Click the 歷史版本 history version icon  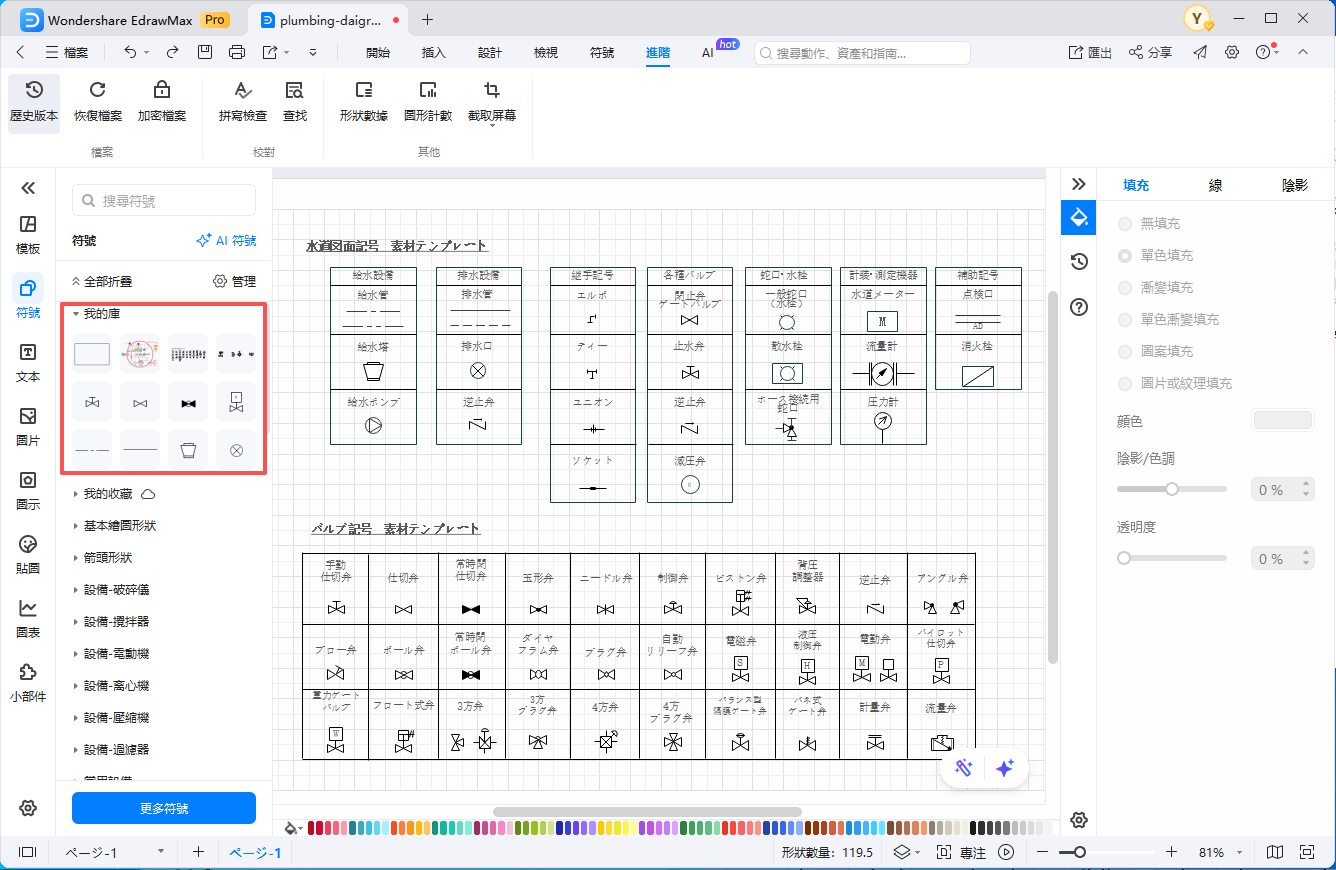pyautogui.click(x=34, y=90)
